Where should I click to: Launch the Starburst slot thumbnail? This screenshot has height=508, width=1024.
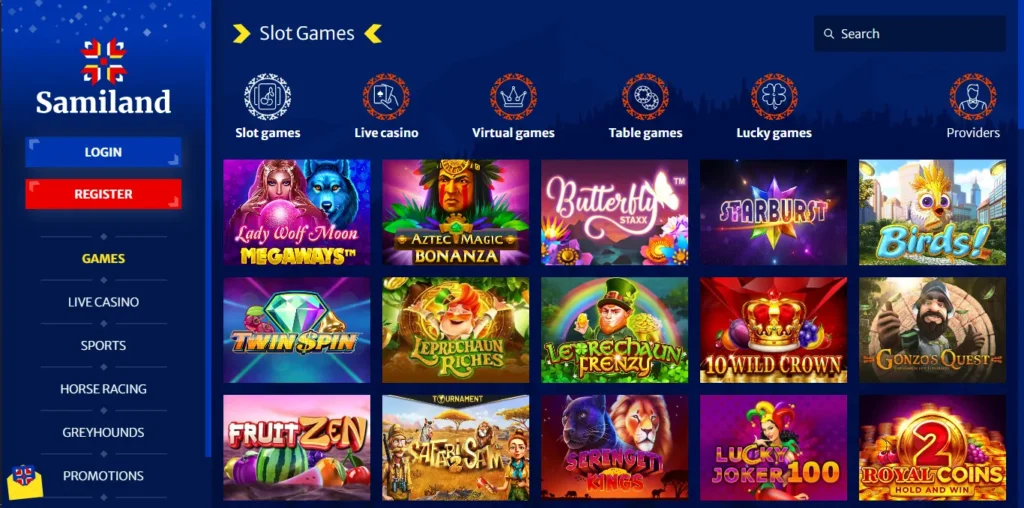pyautogui.click(x=773, y=212)
